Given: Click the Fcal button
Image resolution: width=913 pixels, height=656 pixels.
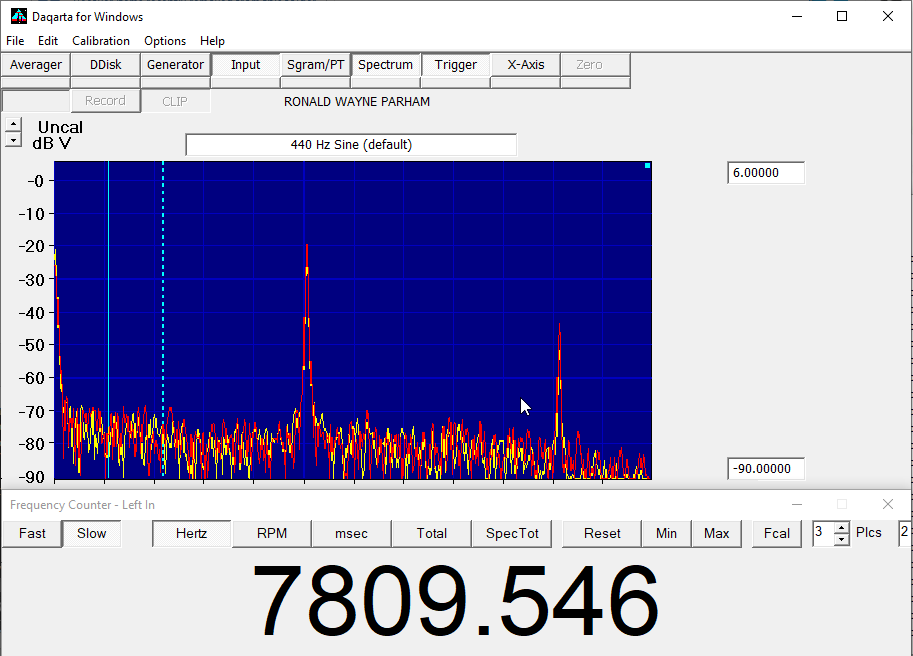Looking at the screenshot, I should 777,533.
